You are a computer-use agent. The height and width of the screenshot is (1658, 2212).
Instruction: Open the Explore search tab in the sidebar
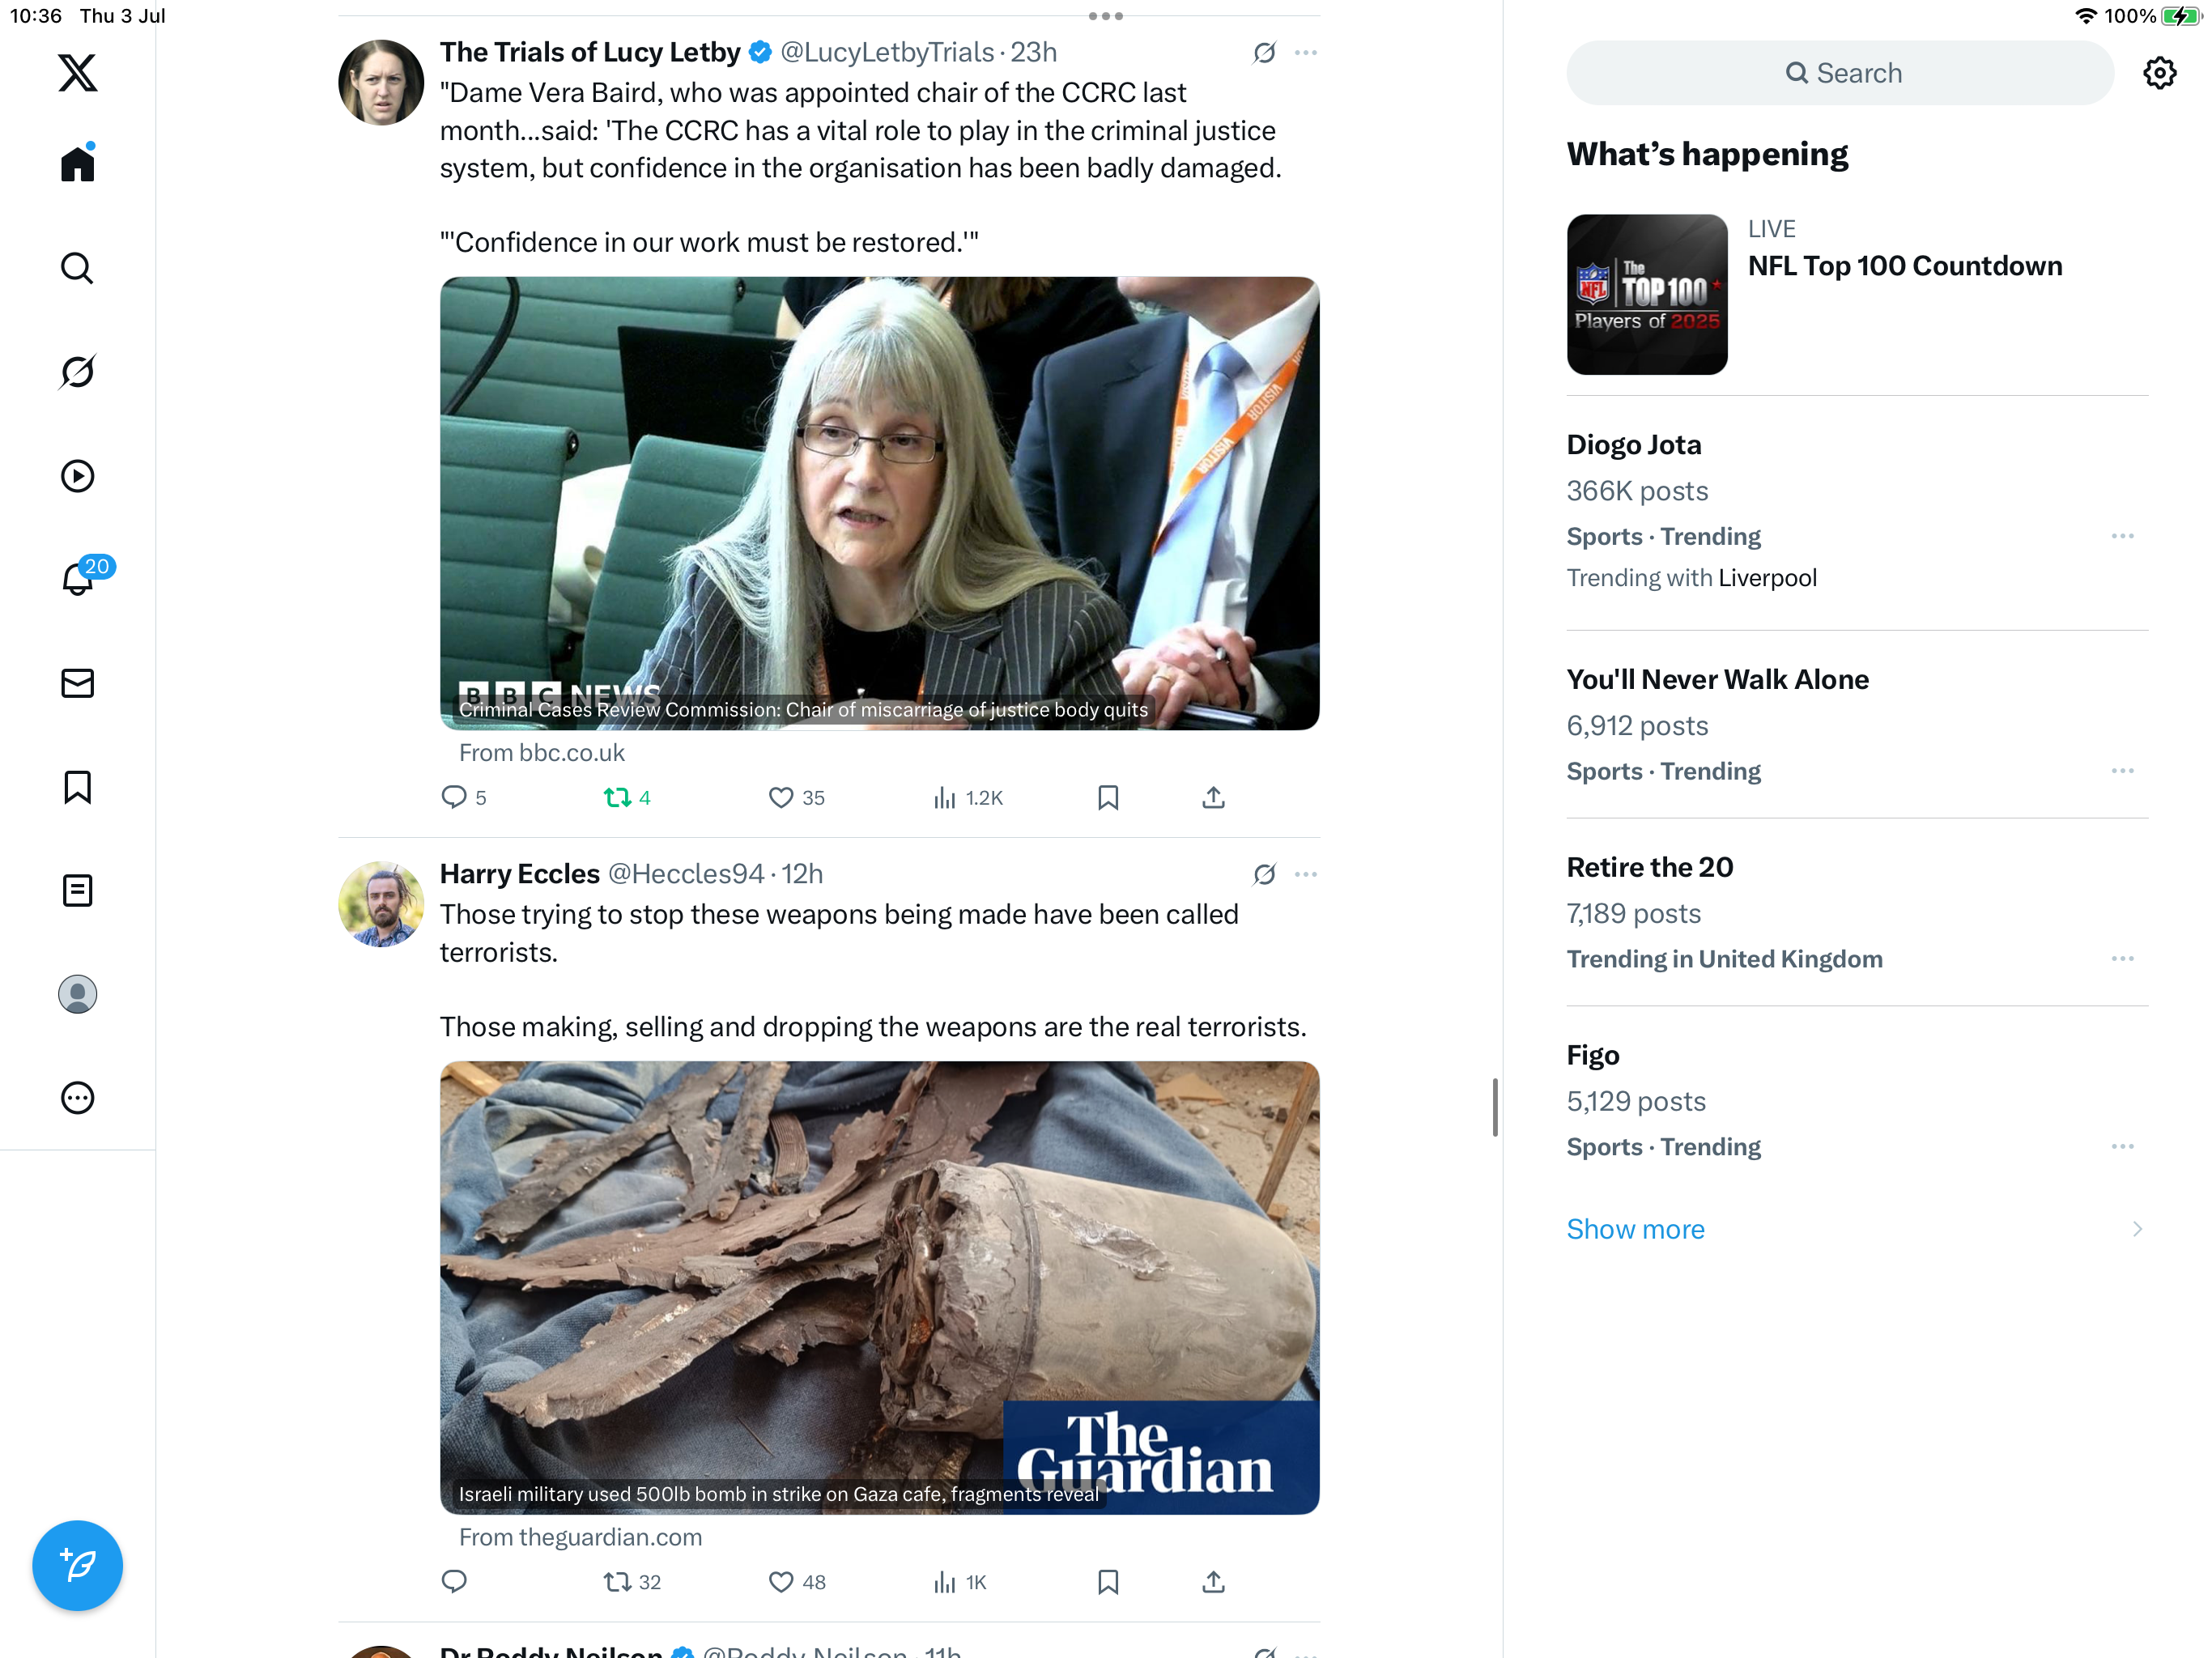point(77,268)
